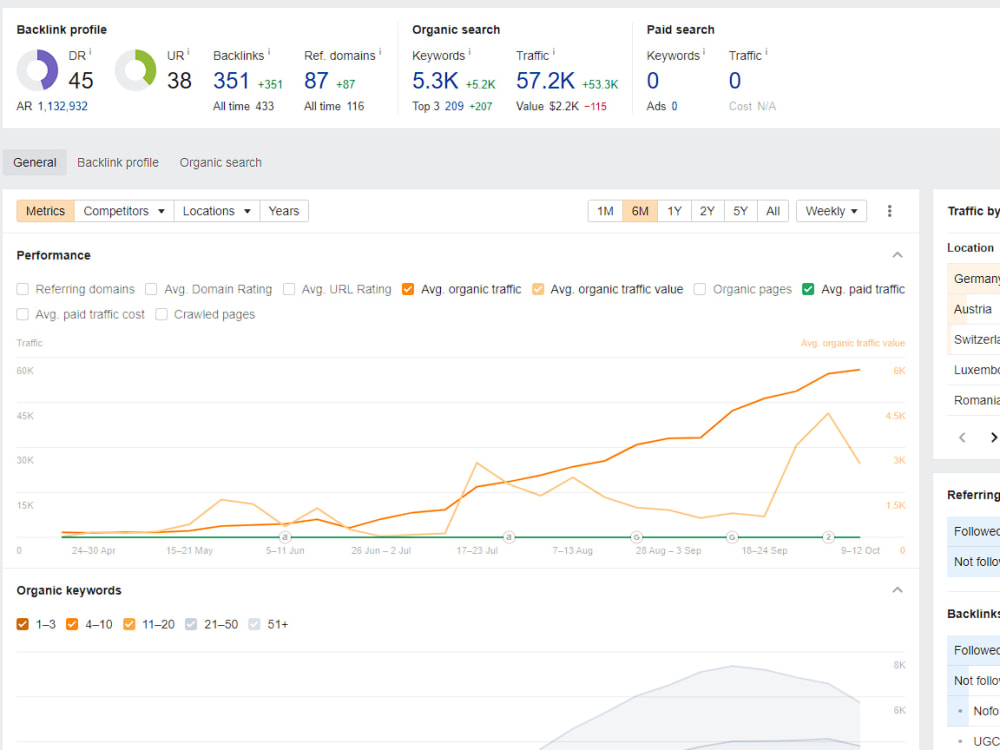The height and width of the screenshot is (750, 1000).
Task: Go to next page of locations
Action: 993,438
